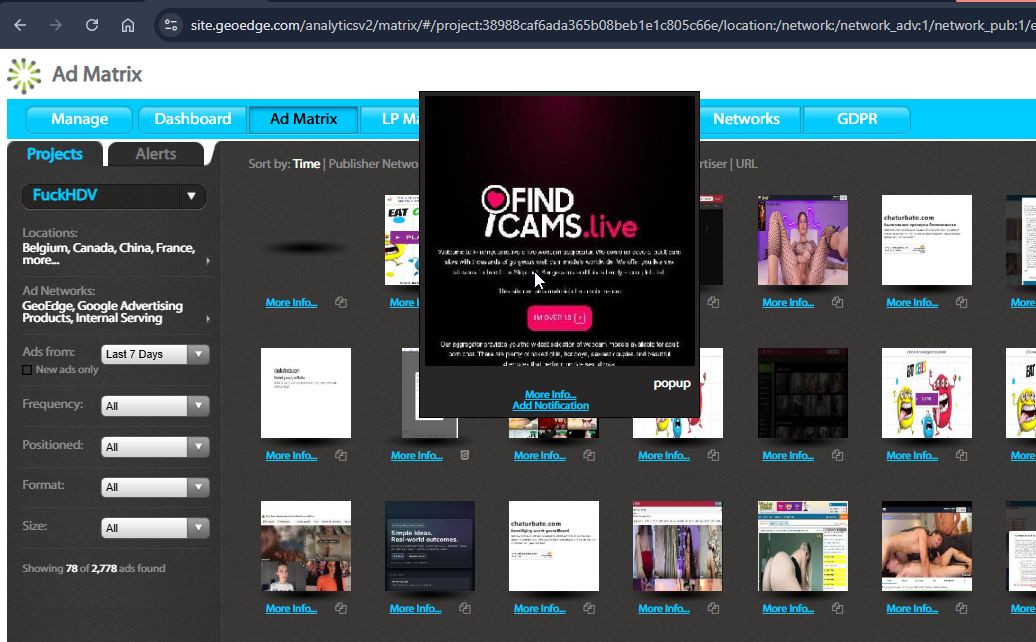Image resolution: width=1036 pixels, height=642 pixels.
Task: Copy icon right of the popup in top row
Action: 713,303
